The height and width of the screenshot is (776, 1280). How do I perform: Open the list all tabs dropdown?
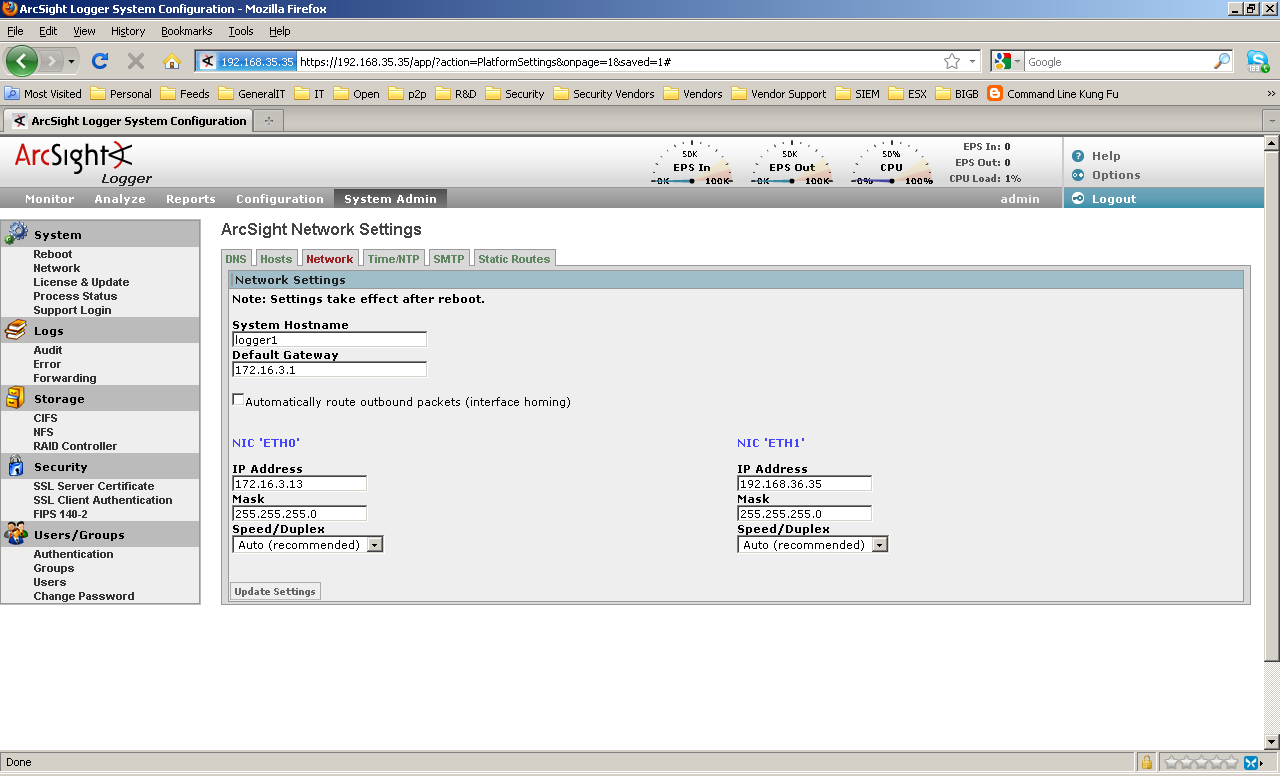click(1271, 120)
